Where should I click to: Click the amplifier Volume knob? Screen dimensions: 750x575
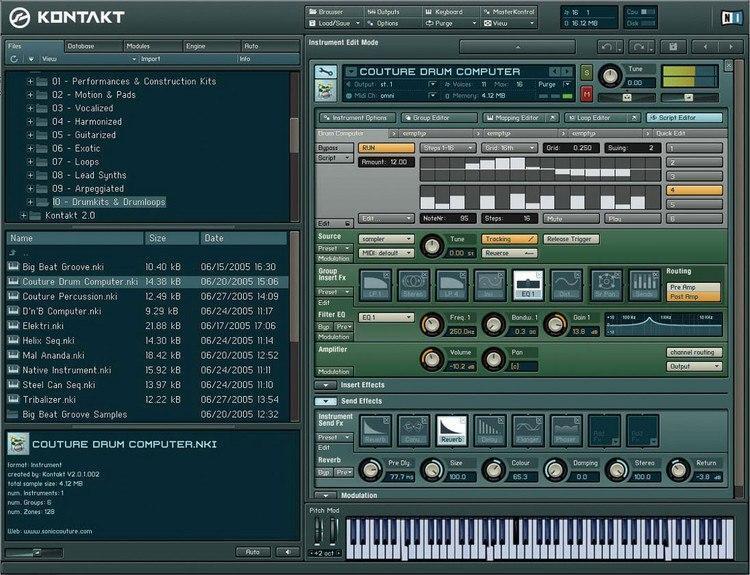(431, 358)
